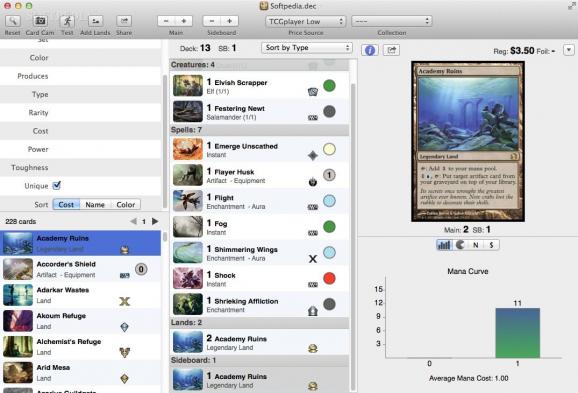Open the Sort by Type dropdown

coord(307,48)
